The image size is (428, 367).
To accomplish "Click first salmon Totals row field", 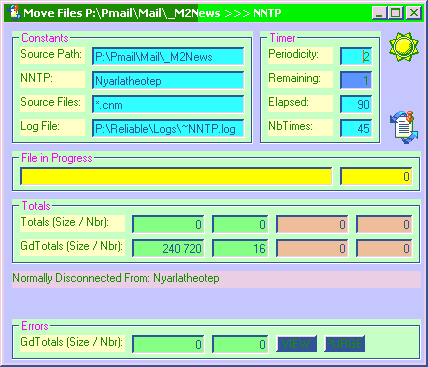I will pos(312,224).
